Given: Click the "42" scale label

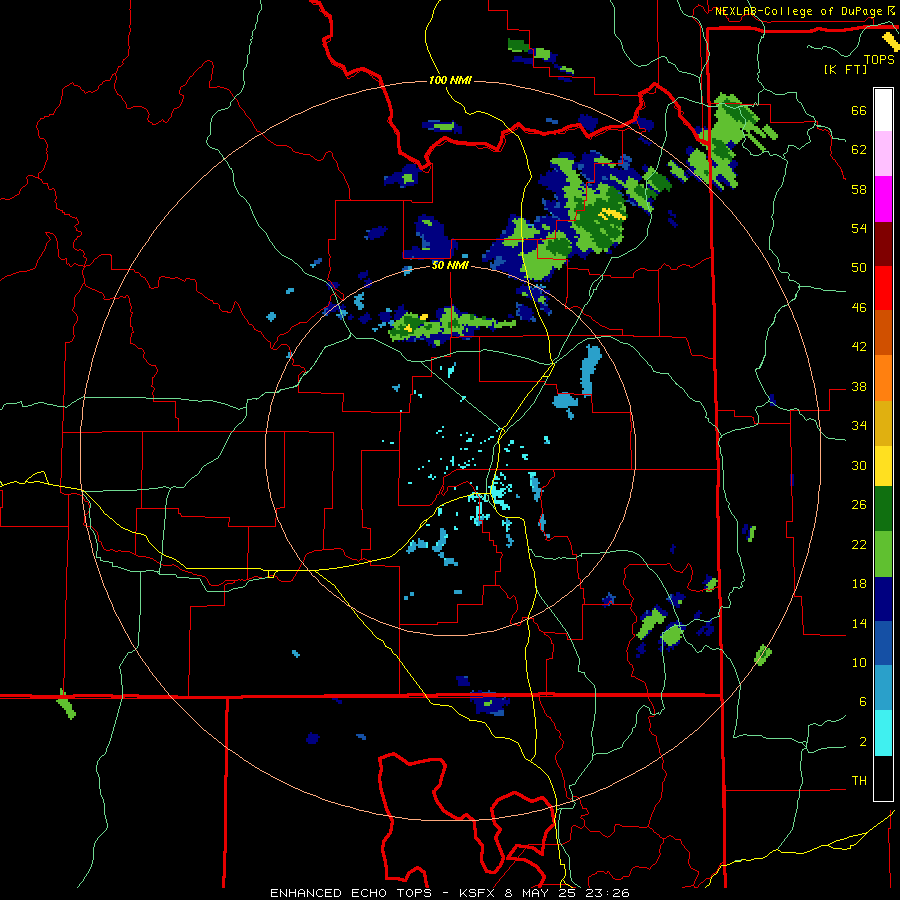Looking at the screenshot, I should (859, 347).
